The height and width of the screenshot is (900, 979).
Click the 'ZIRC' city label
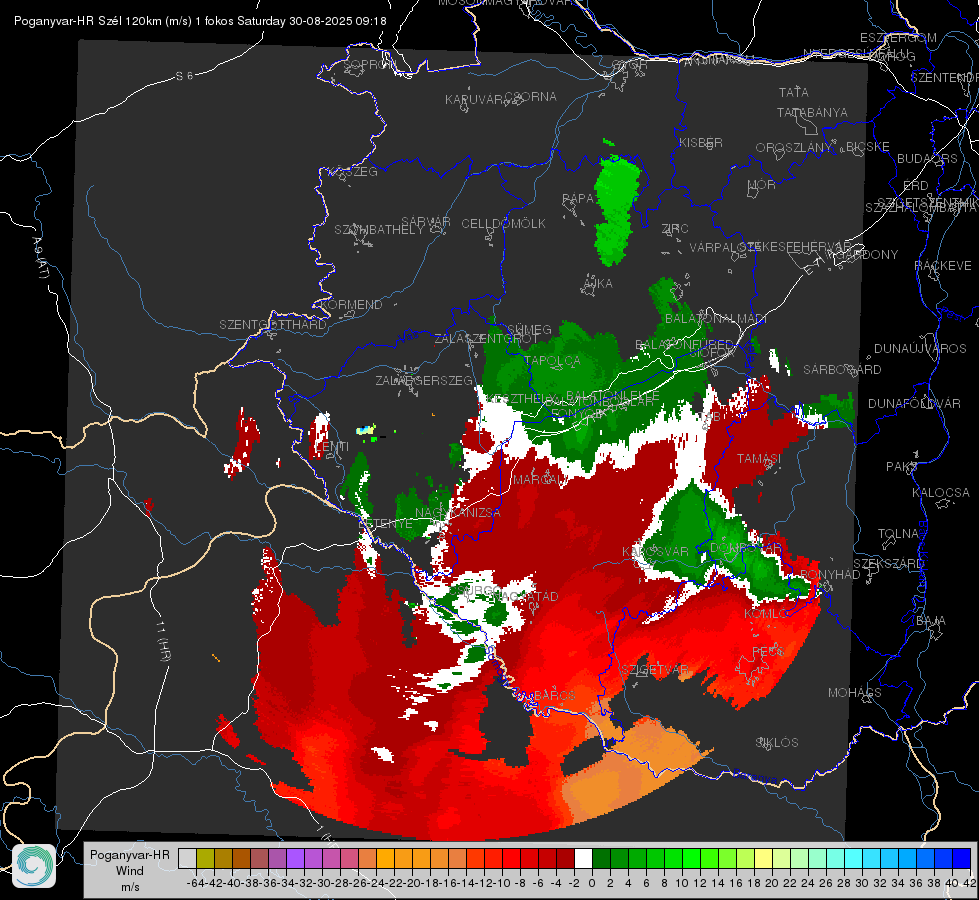(675, 229)
